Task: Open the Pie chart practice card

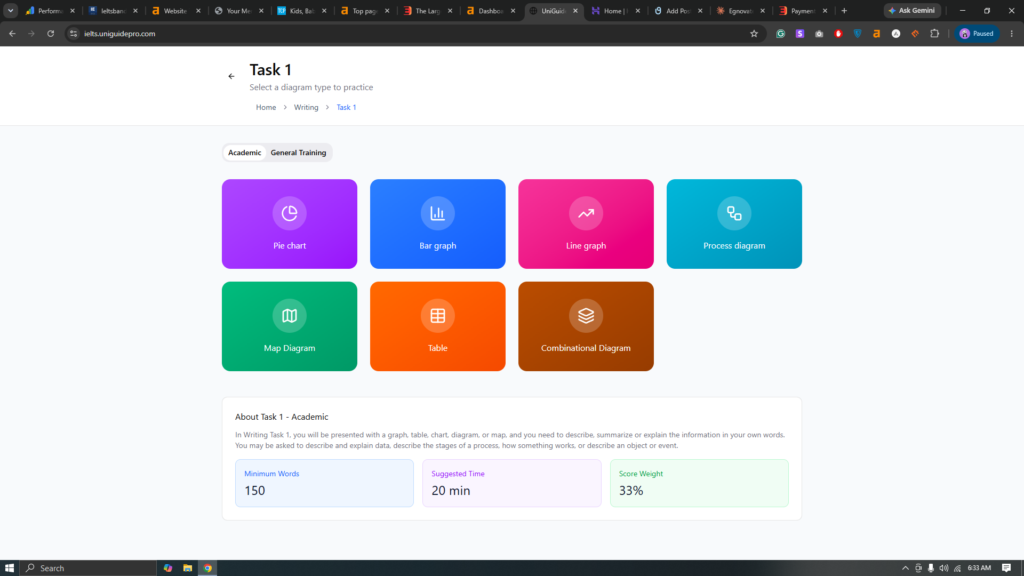Action: (x=289, y=224)
